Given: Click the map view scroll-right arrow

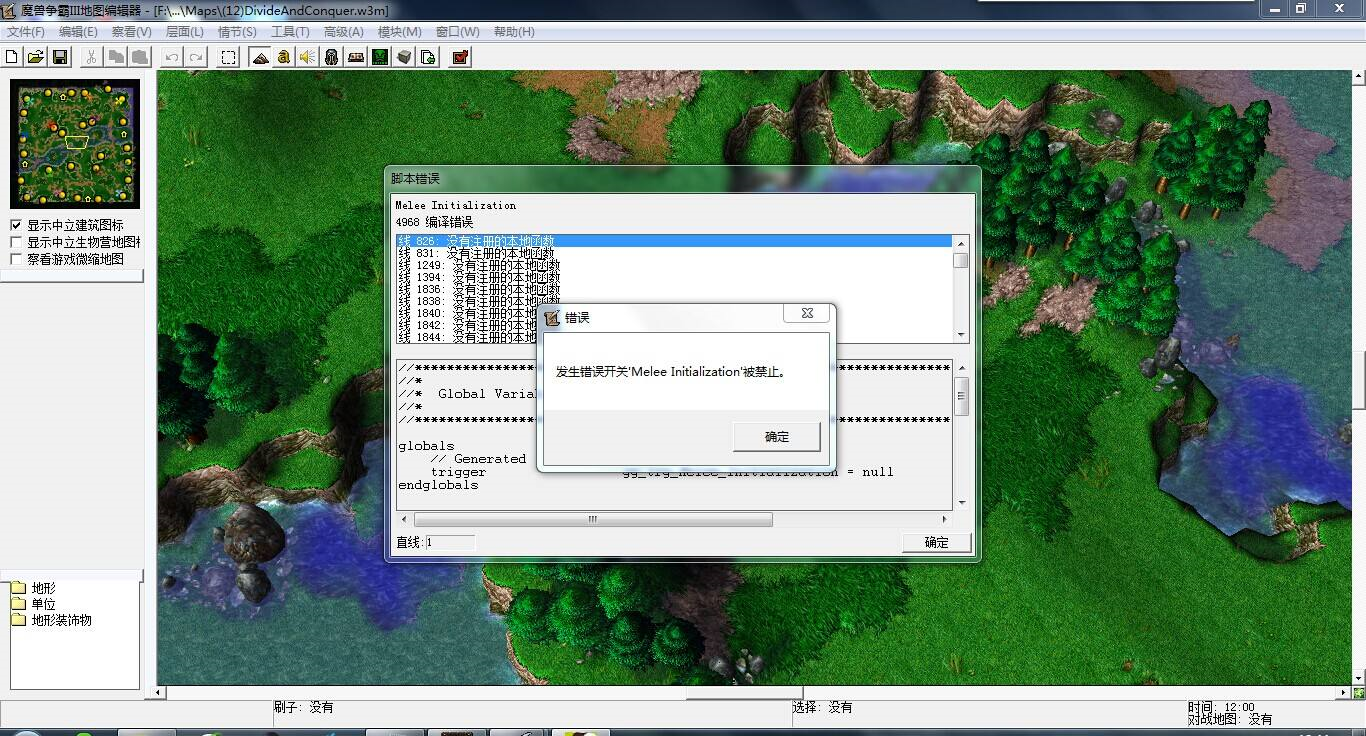Looking at the screenshot, I should pos(1344,692).
